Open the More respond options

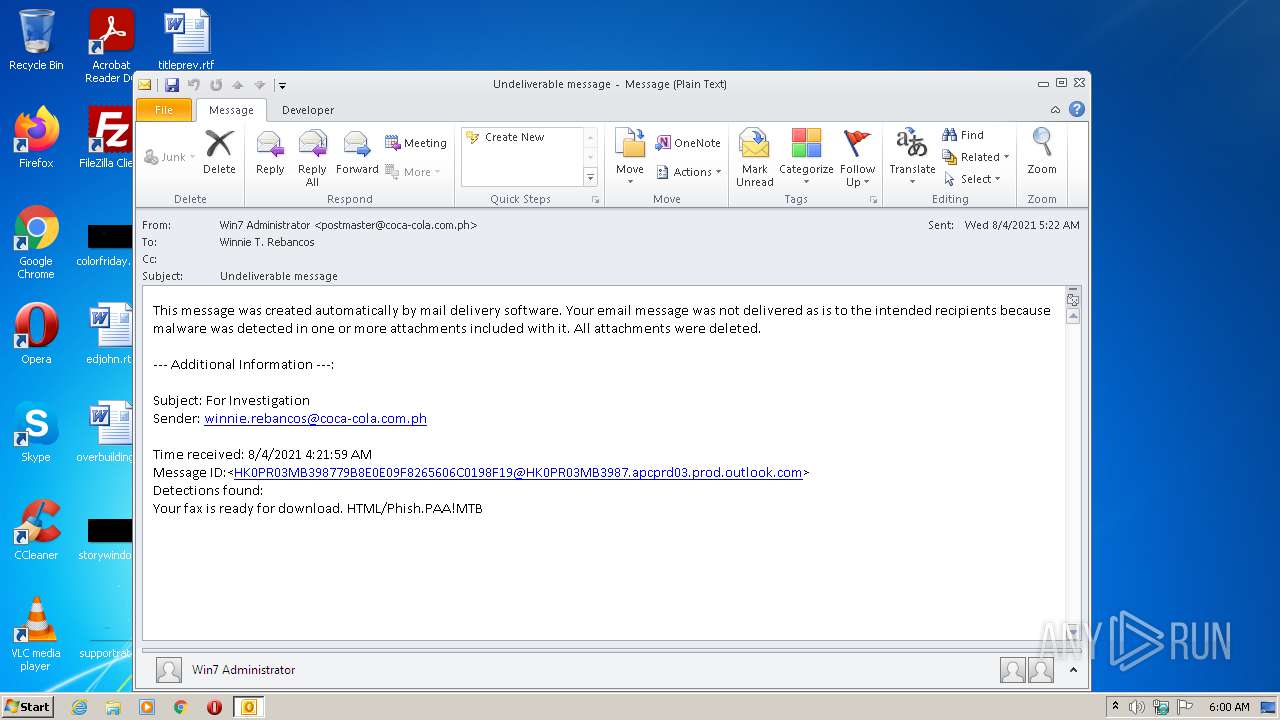point(413,172)
